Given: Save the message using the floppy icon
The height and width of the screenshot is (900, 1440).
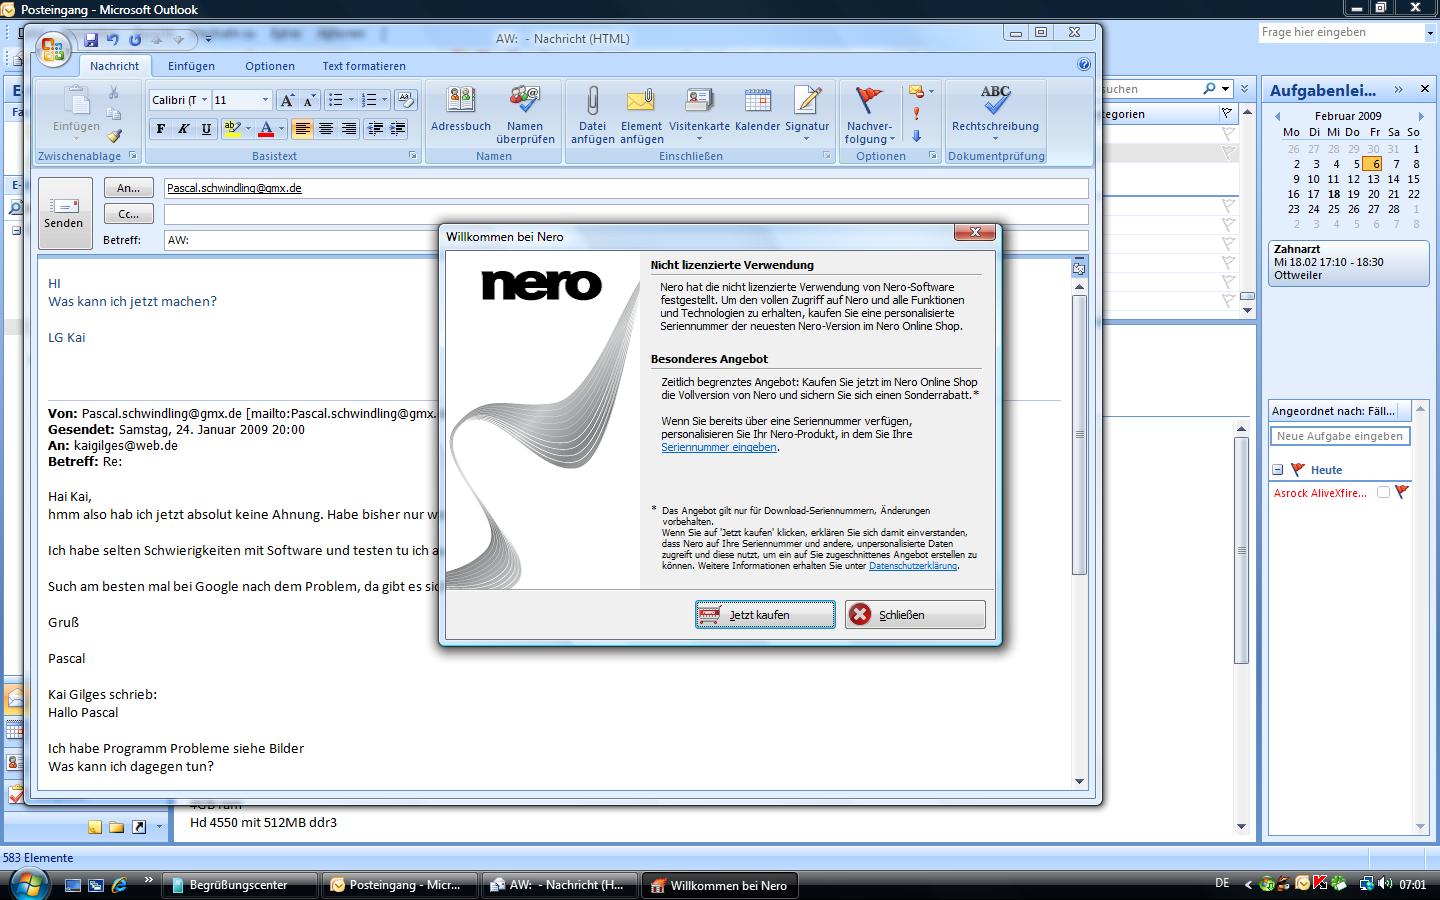Looking at the screenshot, I should (x=91, y=40).
